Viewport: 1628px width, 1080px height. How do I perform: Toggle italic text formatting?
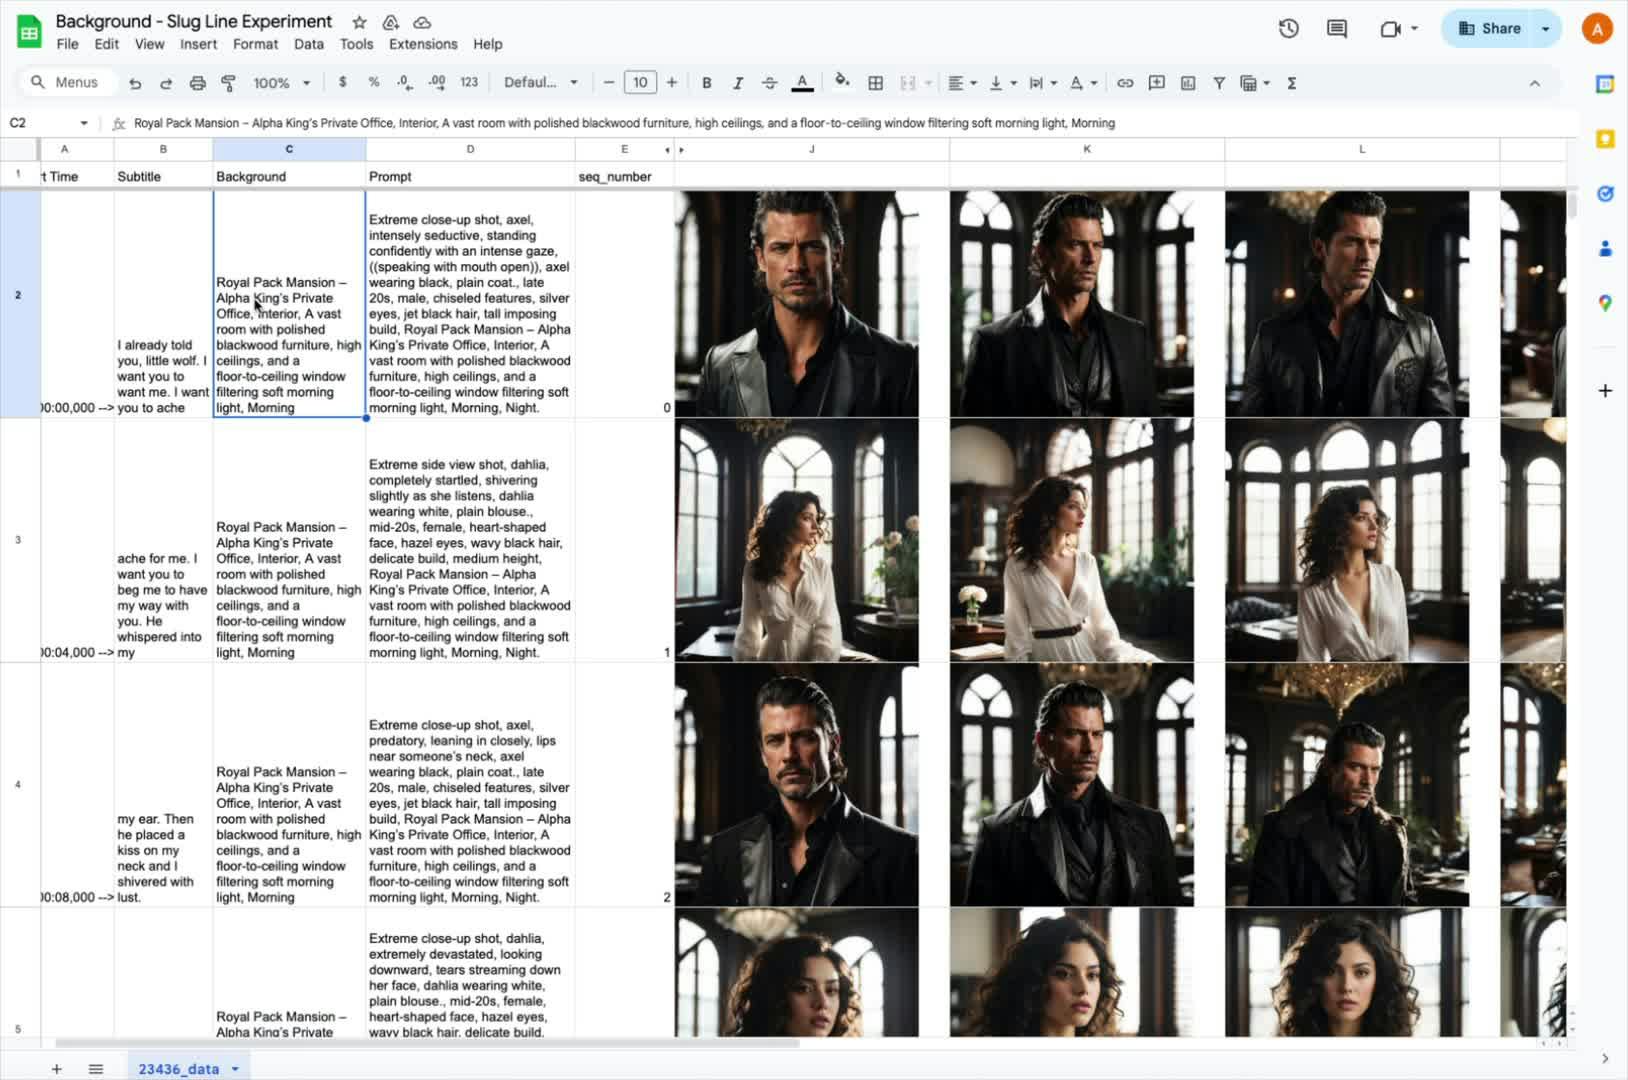pyautogui.click(x=738, y=83)
